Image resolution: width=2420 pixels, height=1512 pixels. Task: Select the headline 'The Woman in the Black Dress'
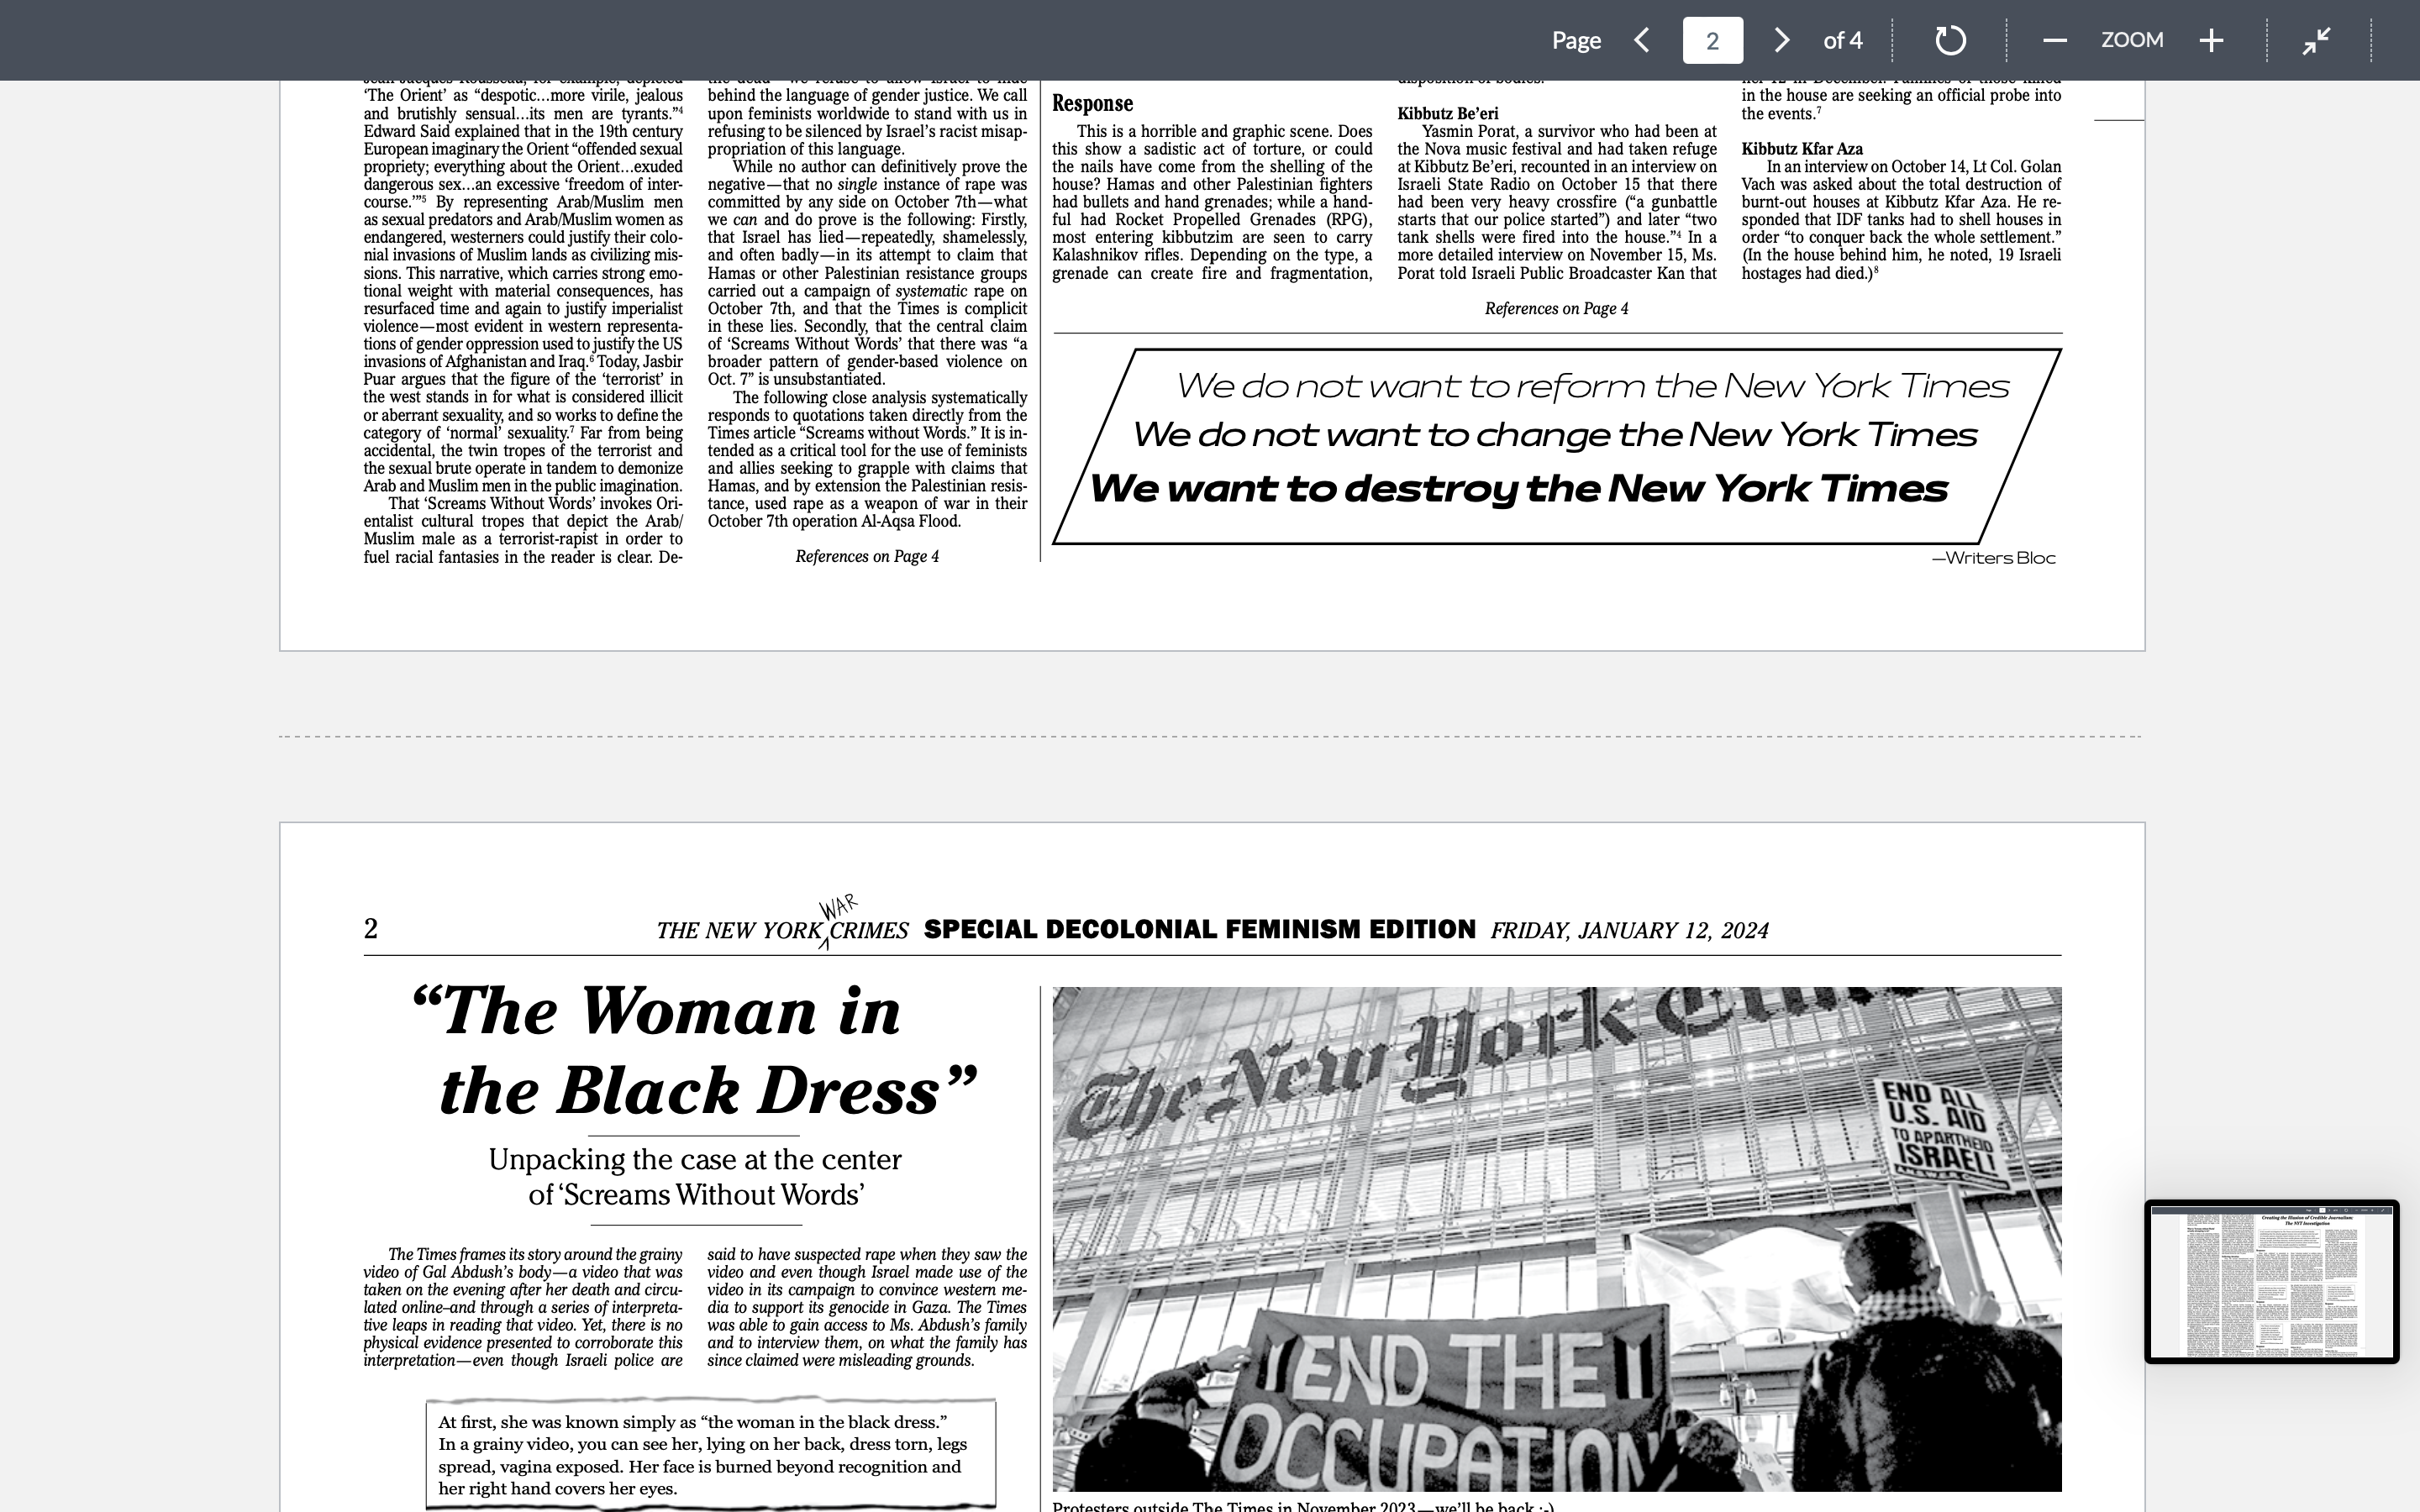pyautogui.click(x=693, y=1050)
